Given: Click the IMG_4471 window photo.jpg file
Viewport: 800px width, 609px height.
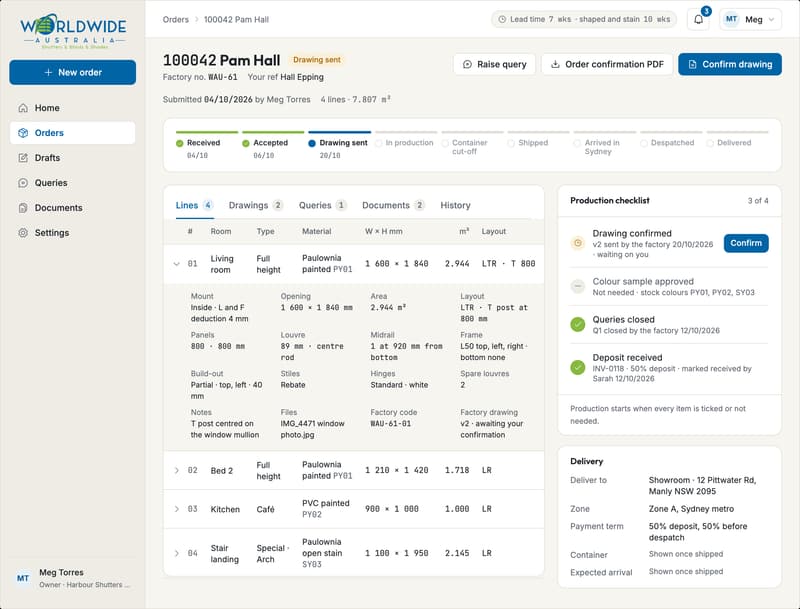Looking at the screenshot, I should coord(312,429).
